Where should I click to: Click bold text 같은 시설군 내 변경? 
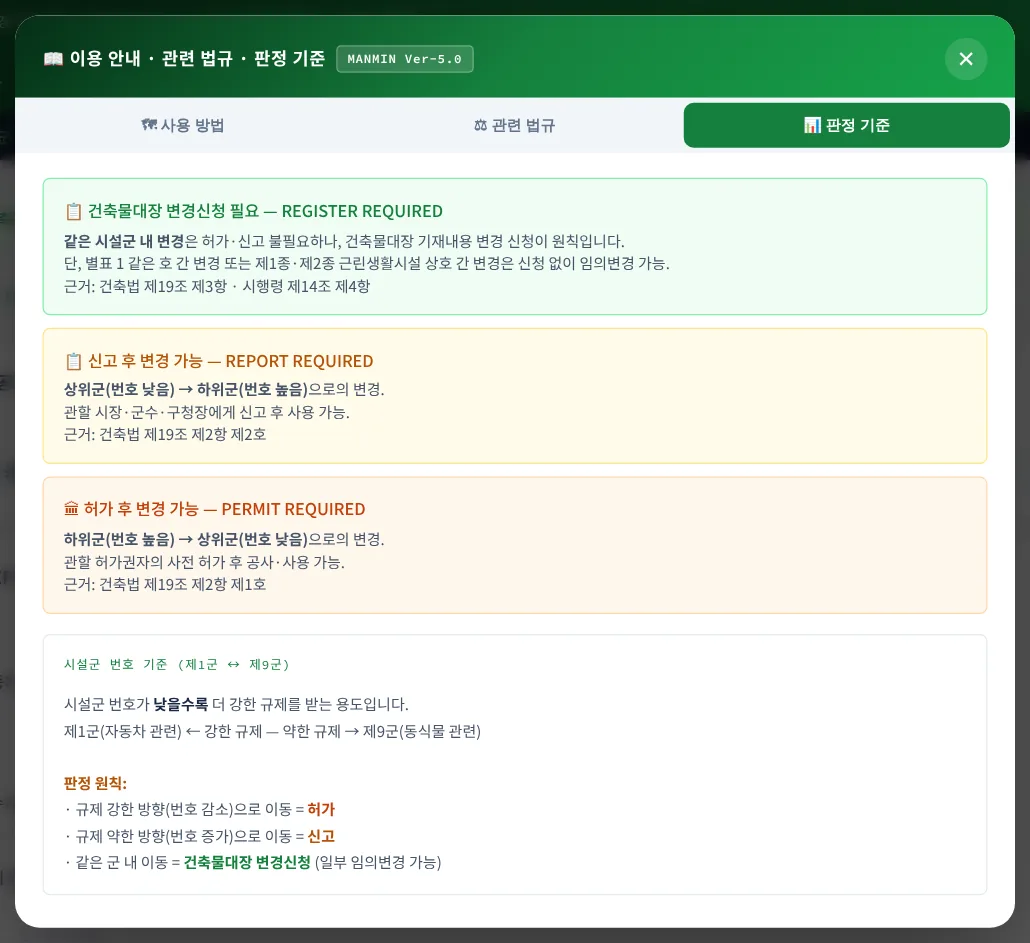(x=123, y=241)
